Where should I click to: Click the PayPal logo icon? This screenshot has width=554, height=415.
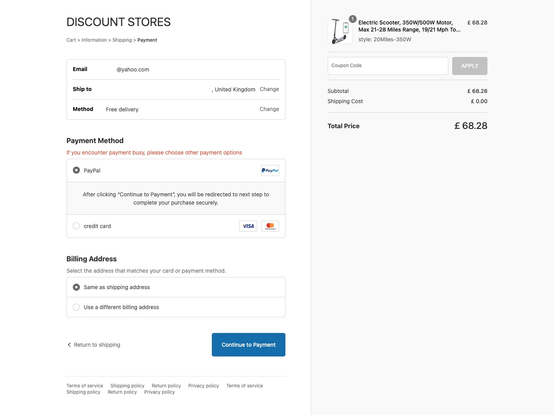click(270, 170)
